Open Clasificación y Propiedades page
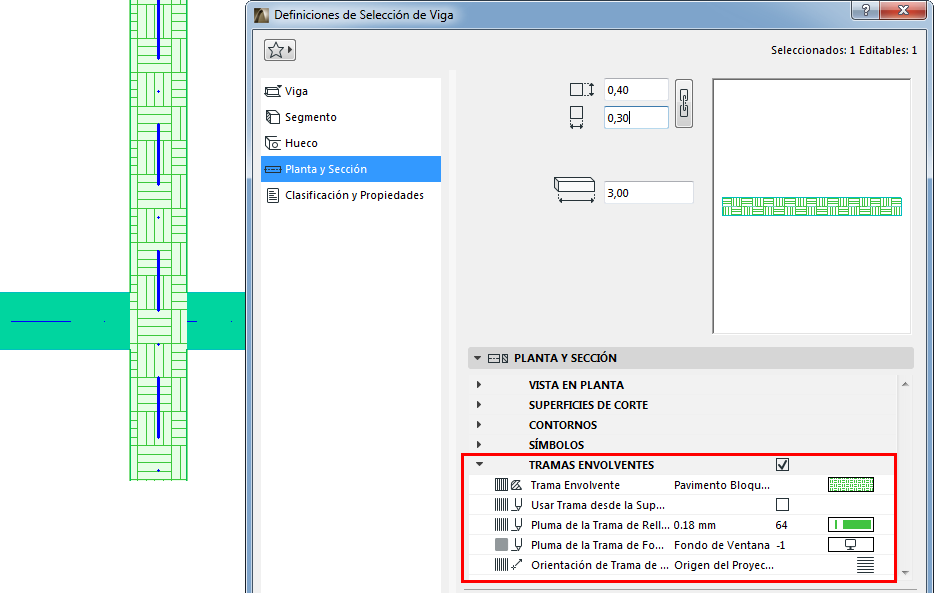The height and width of the screenshot is (593, 934). pyautogui.click(x=351, y=195)
